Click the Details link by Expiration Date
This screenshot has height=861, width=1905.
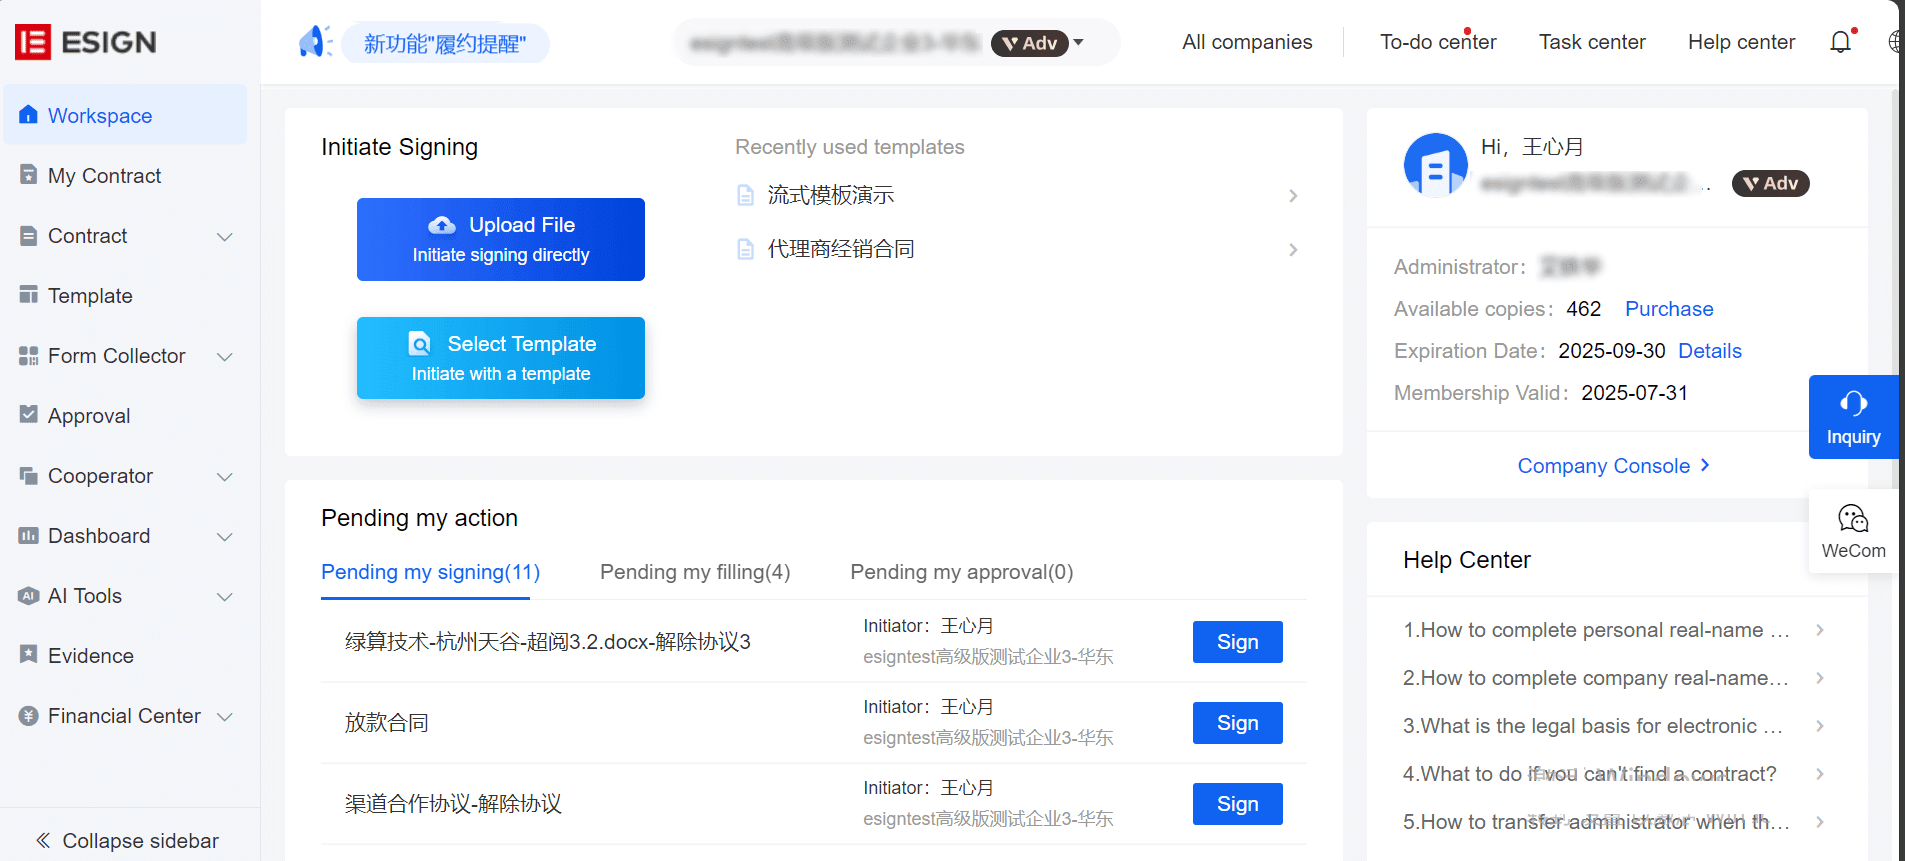(x=1710, y=351)
